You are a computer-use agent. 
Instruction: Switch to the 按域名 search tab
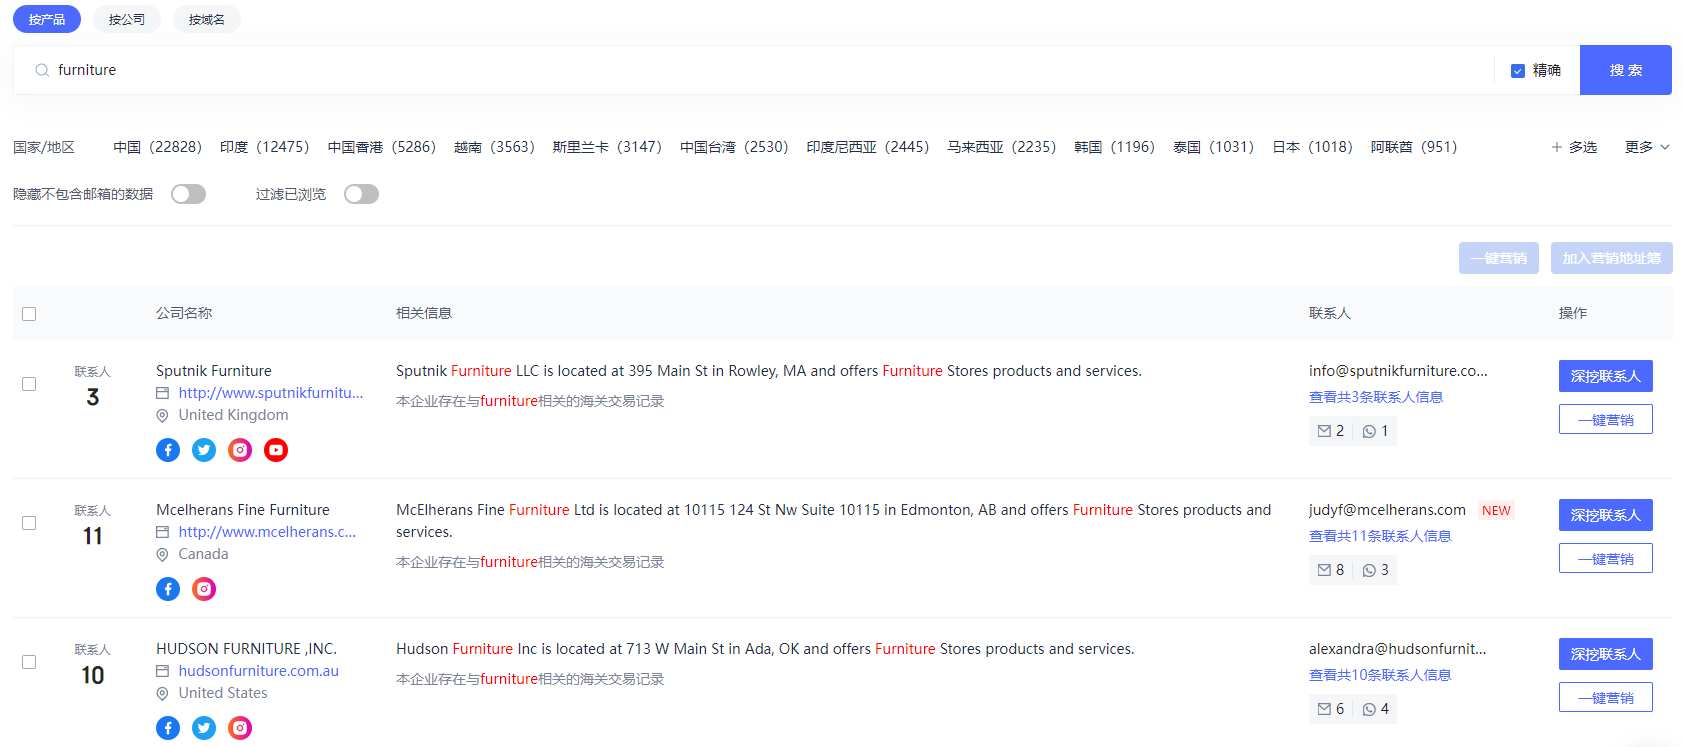click(206, 19)
